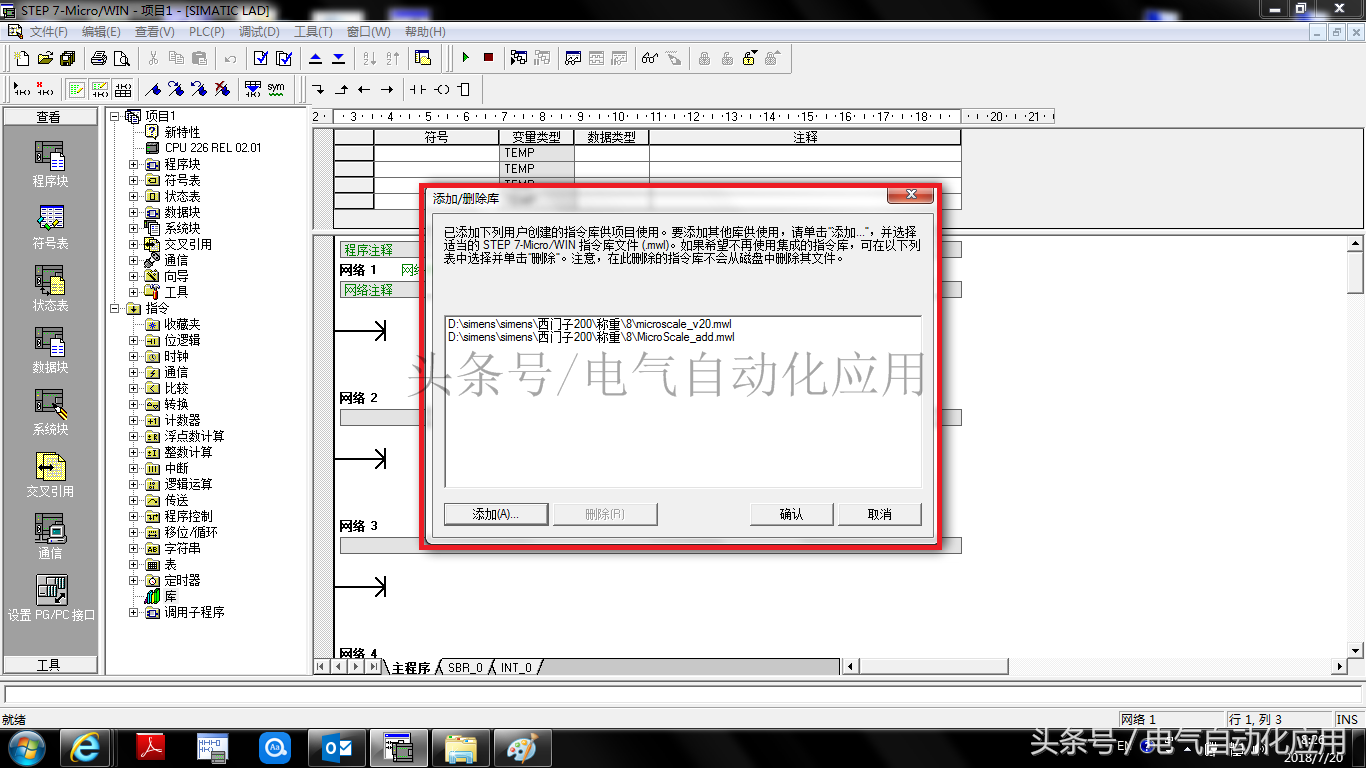Click the editor's horizontal scrollbar
This screenshot has width=1366, height=768.
(x=1096, y=667)
